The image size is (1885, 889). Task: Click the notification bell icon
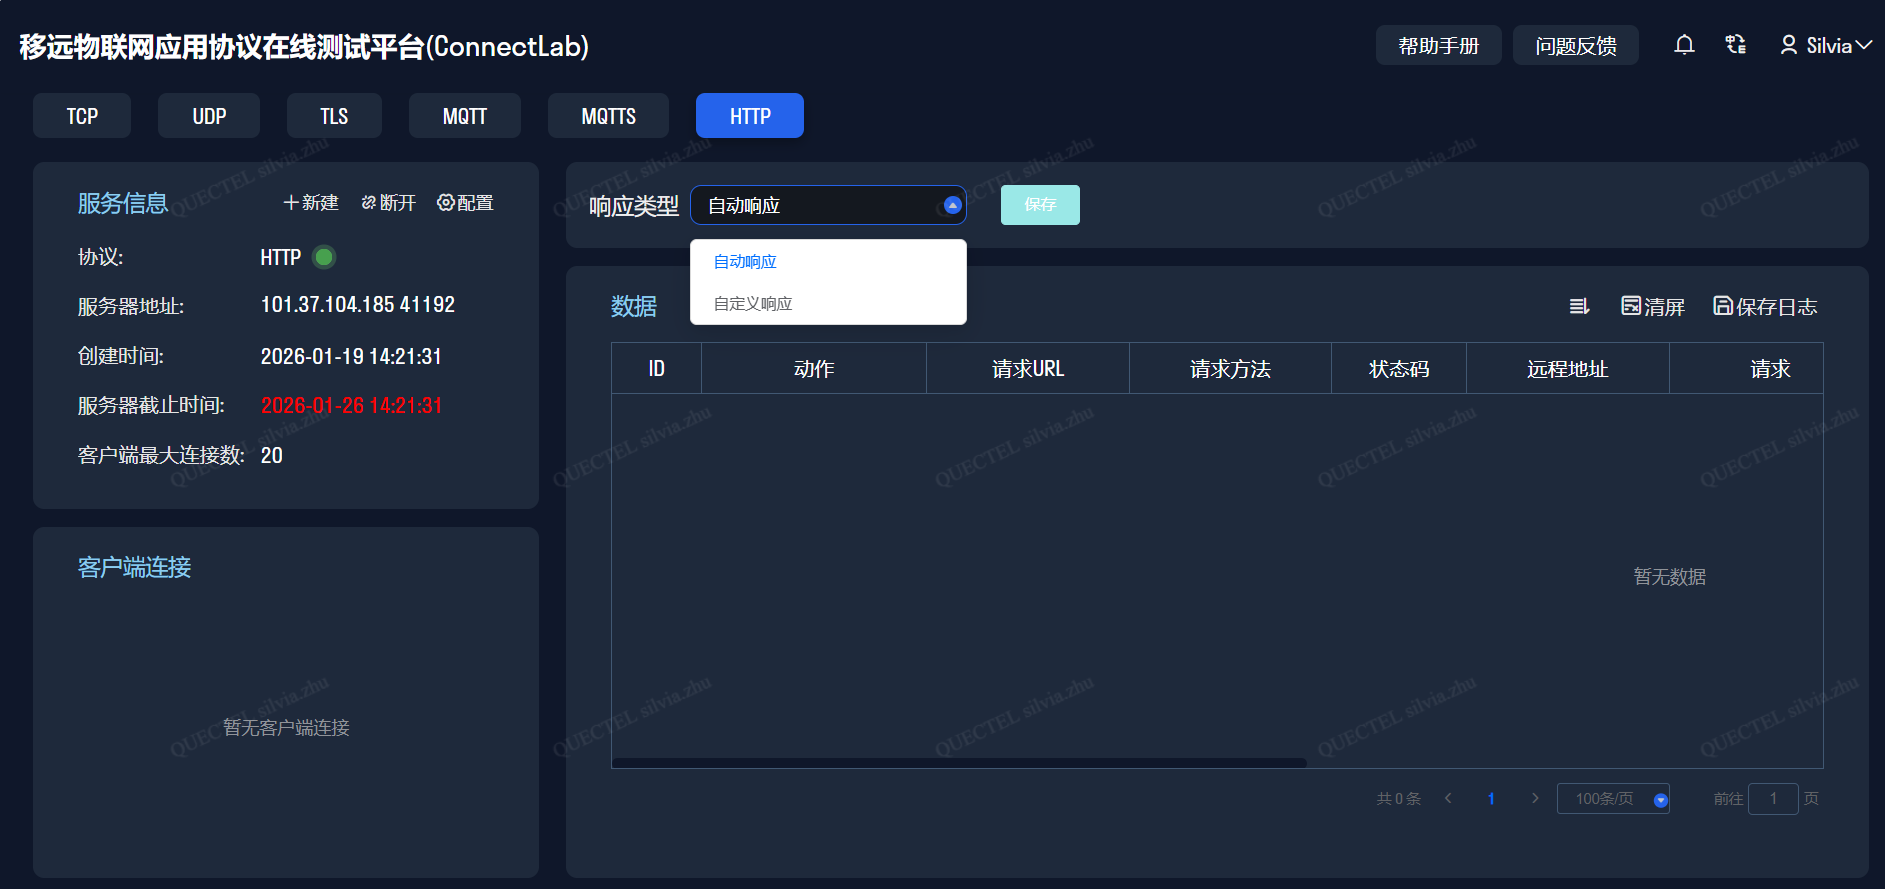point(1684,45)
